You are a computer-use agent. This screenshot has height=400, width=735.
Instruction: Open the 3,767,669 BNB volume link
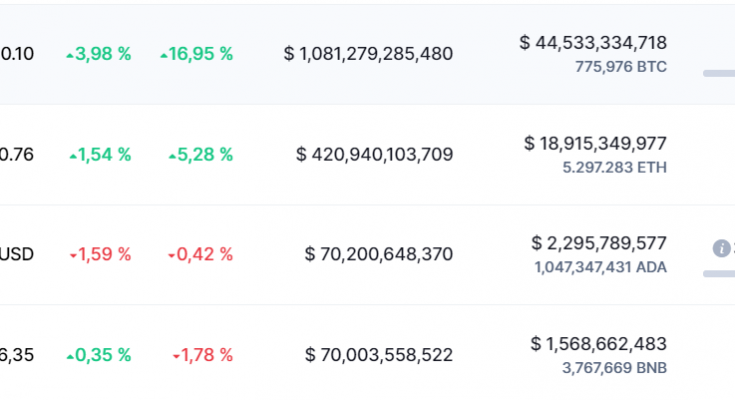click(614, 368)
